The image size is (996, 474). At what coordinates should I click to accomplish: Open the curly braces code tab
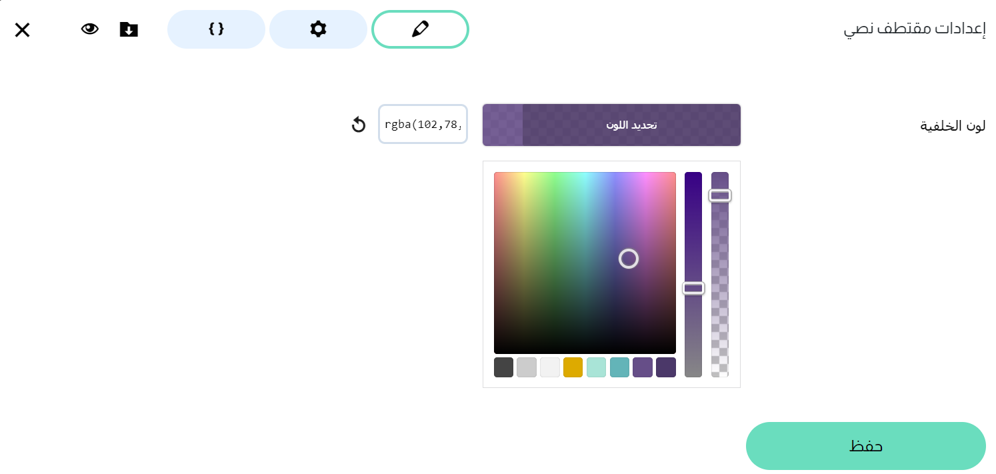pyautogui.click(x=216, y=29)
